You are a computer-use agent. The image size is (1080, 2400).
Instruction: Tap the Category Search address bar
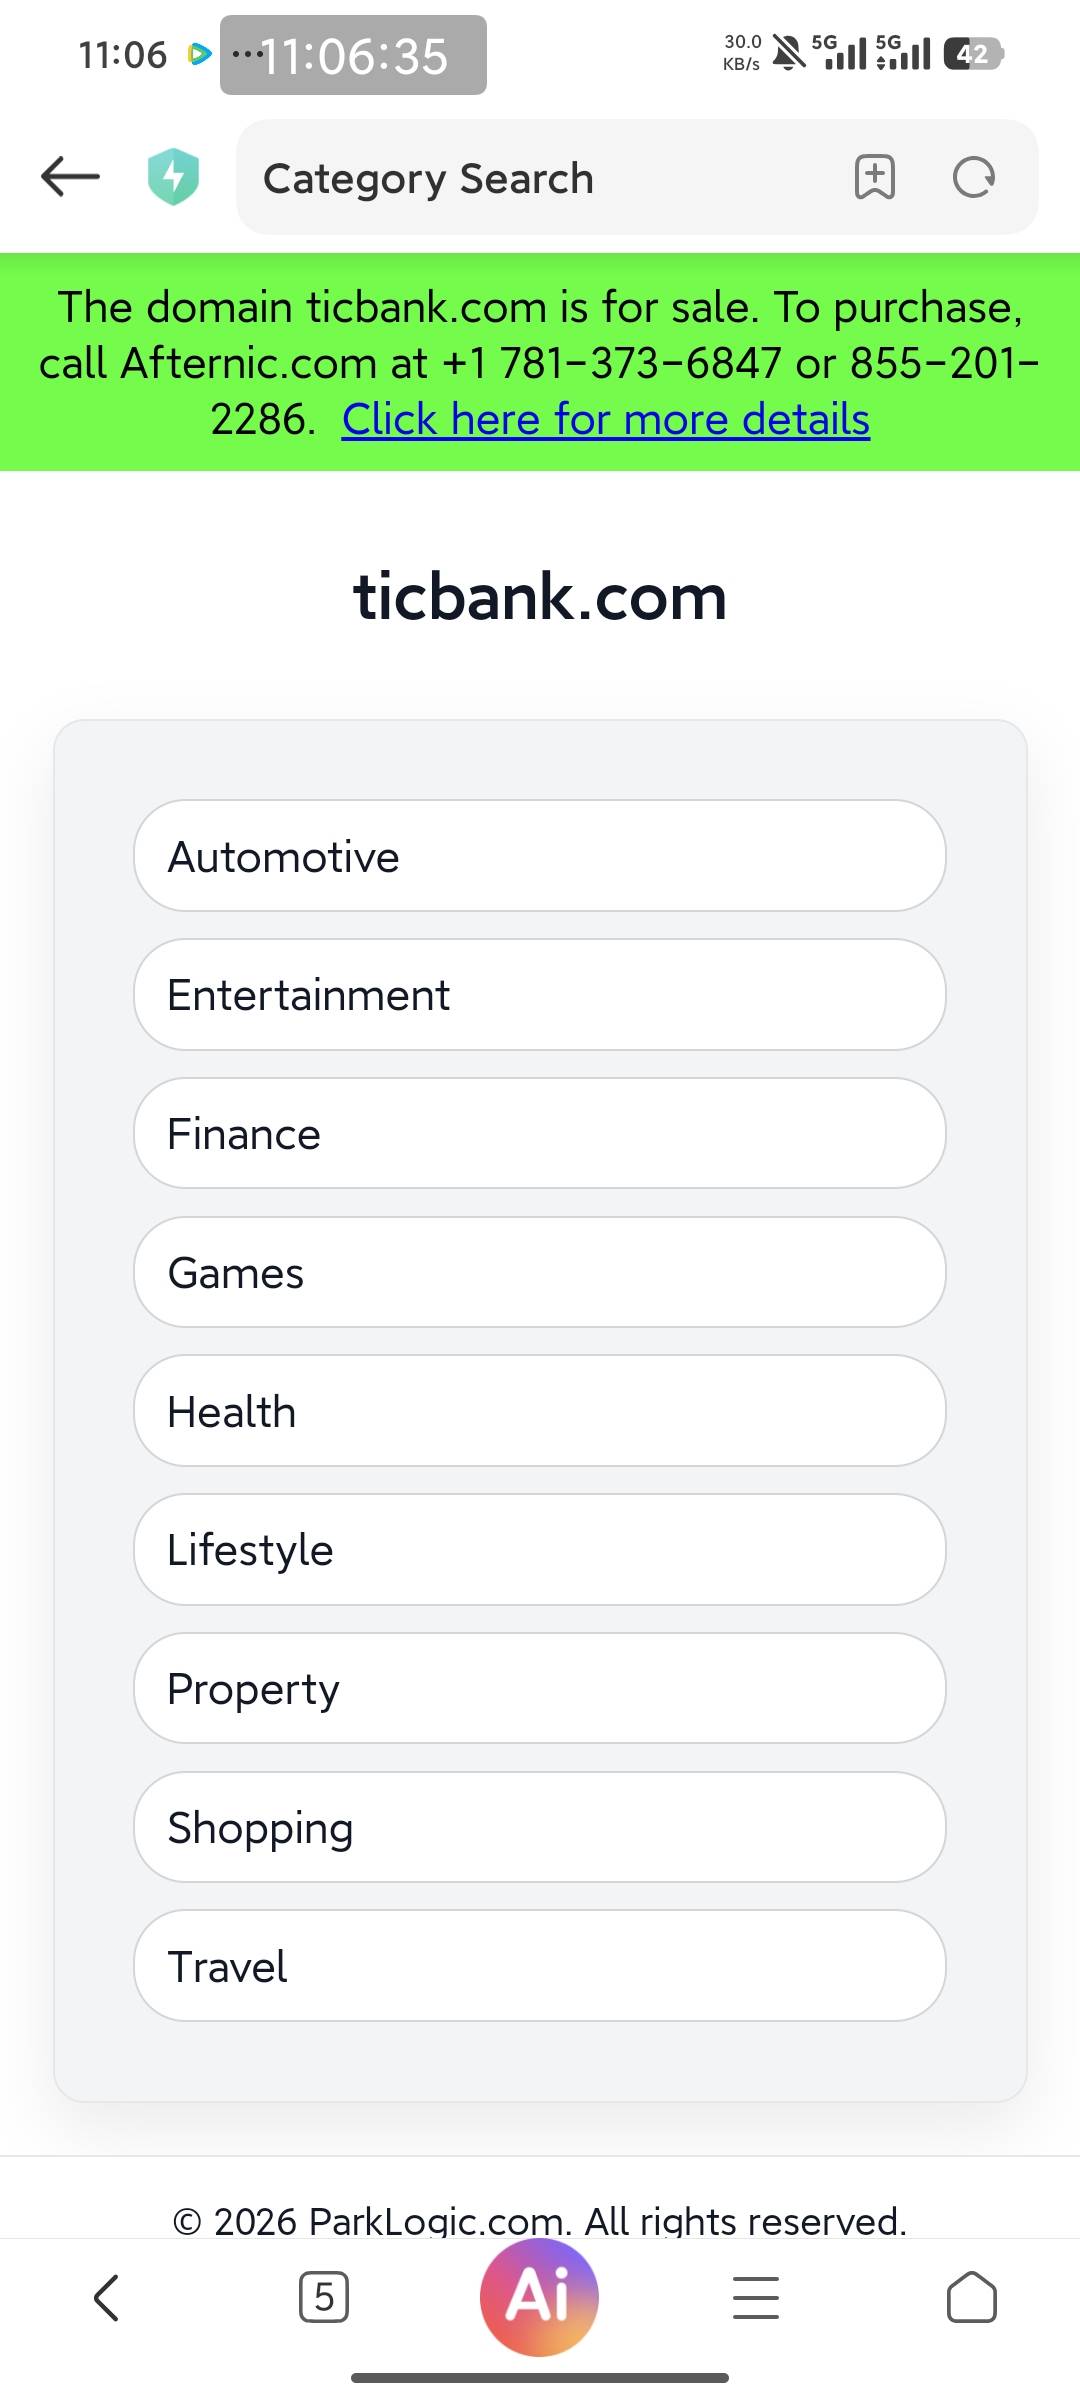[540, 178]
